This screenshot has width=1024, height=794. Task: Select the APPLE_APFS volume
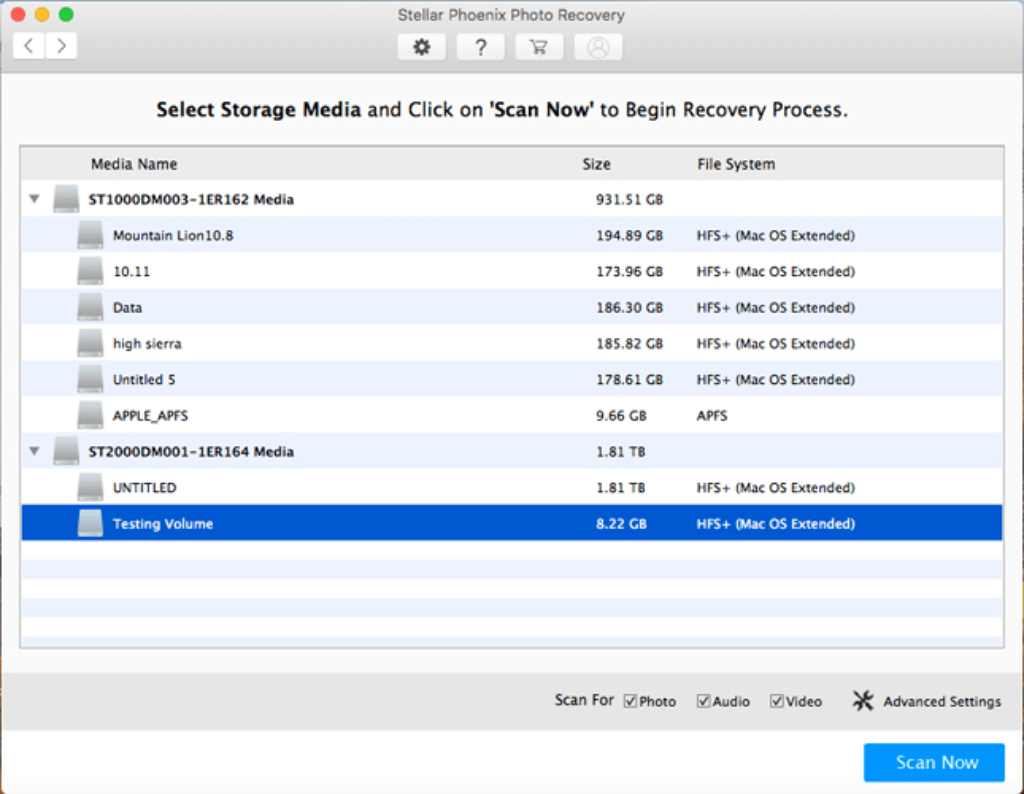(512, 415)
